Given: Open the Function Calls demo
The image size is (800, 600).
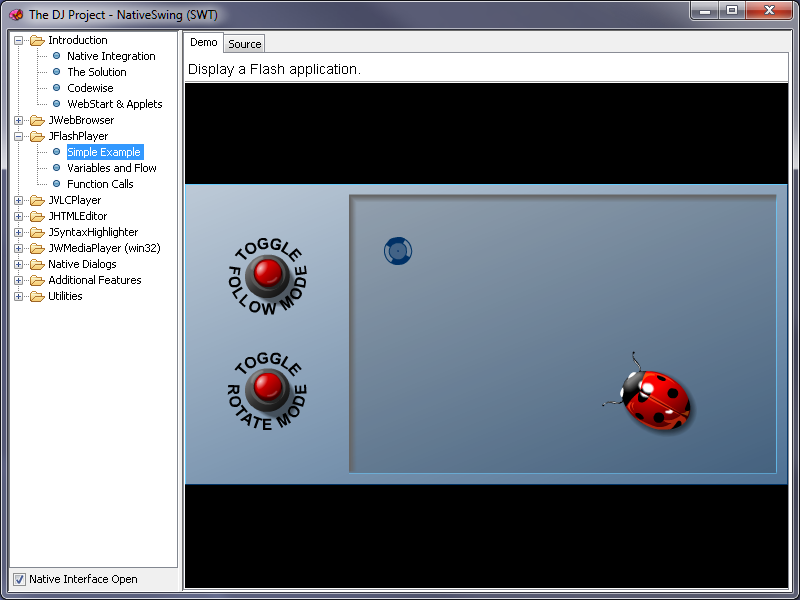Looking at the screenshot, I should click(100, 183).
